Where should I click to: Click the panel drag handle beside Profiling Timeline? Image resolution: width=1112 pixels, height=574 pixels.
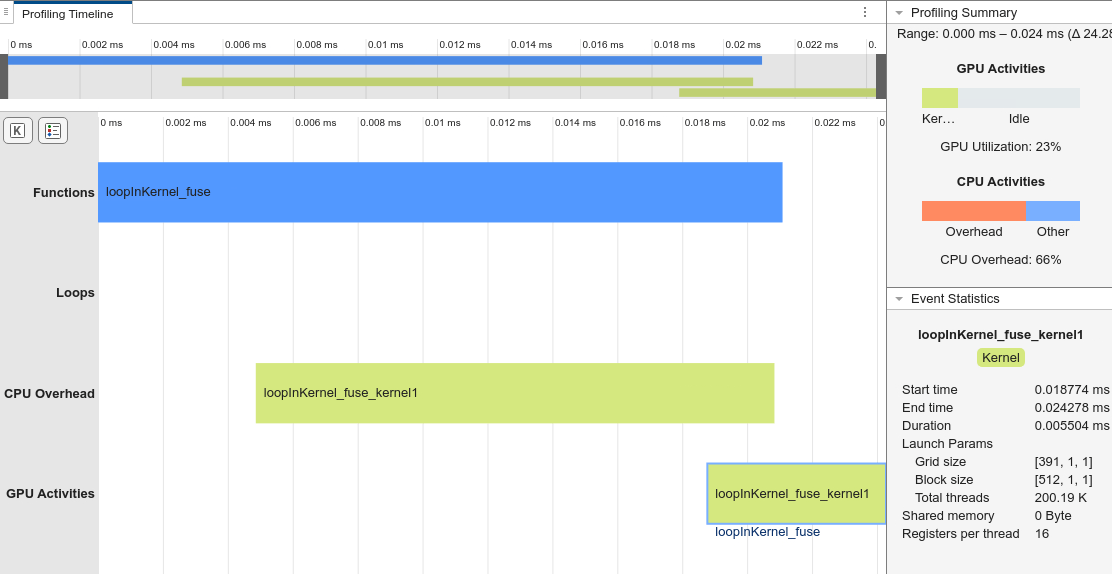pos(6,12)
